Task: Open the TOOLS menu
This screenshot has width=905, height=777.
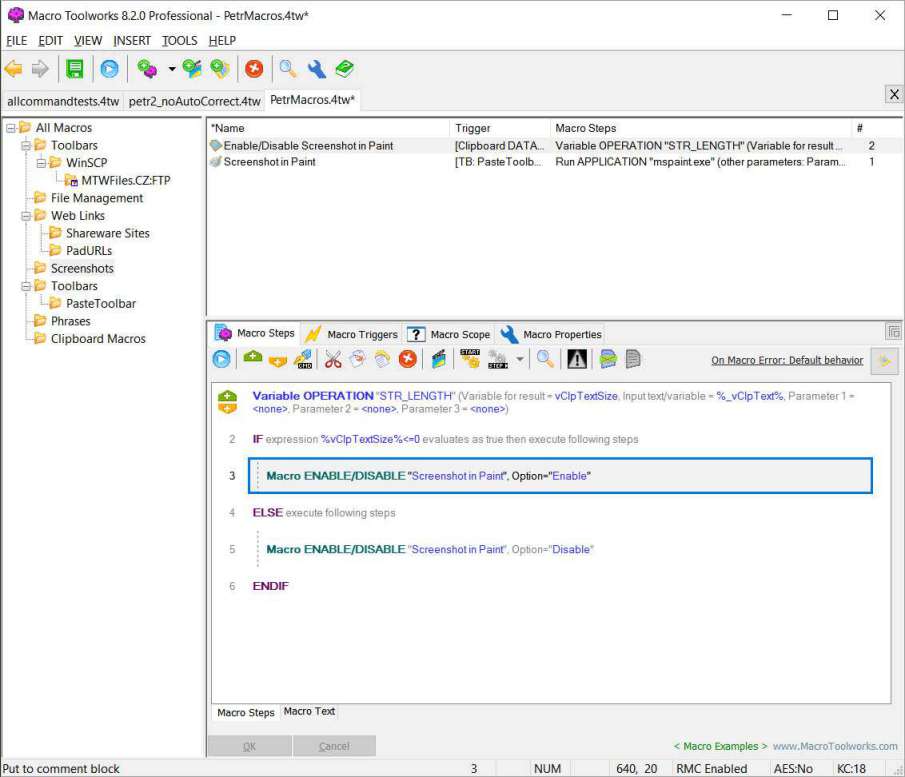Action: pos(180,40)
